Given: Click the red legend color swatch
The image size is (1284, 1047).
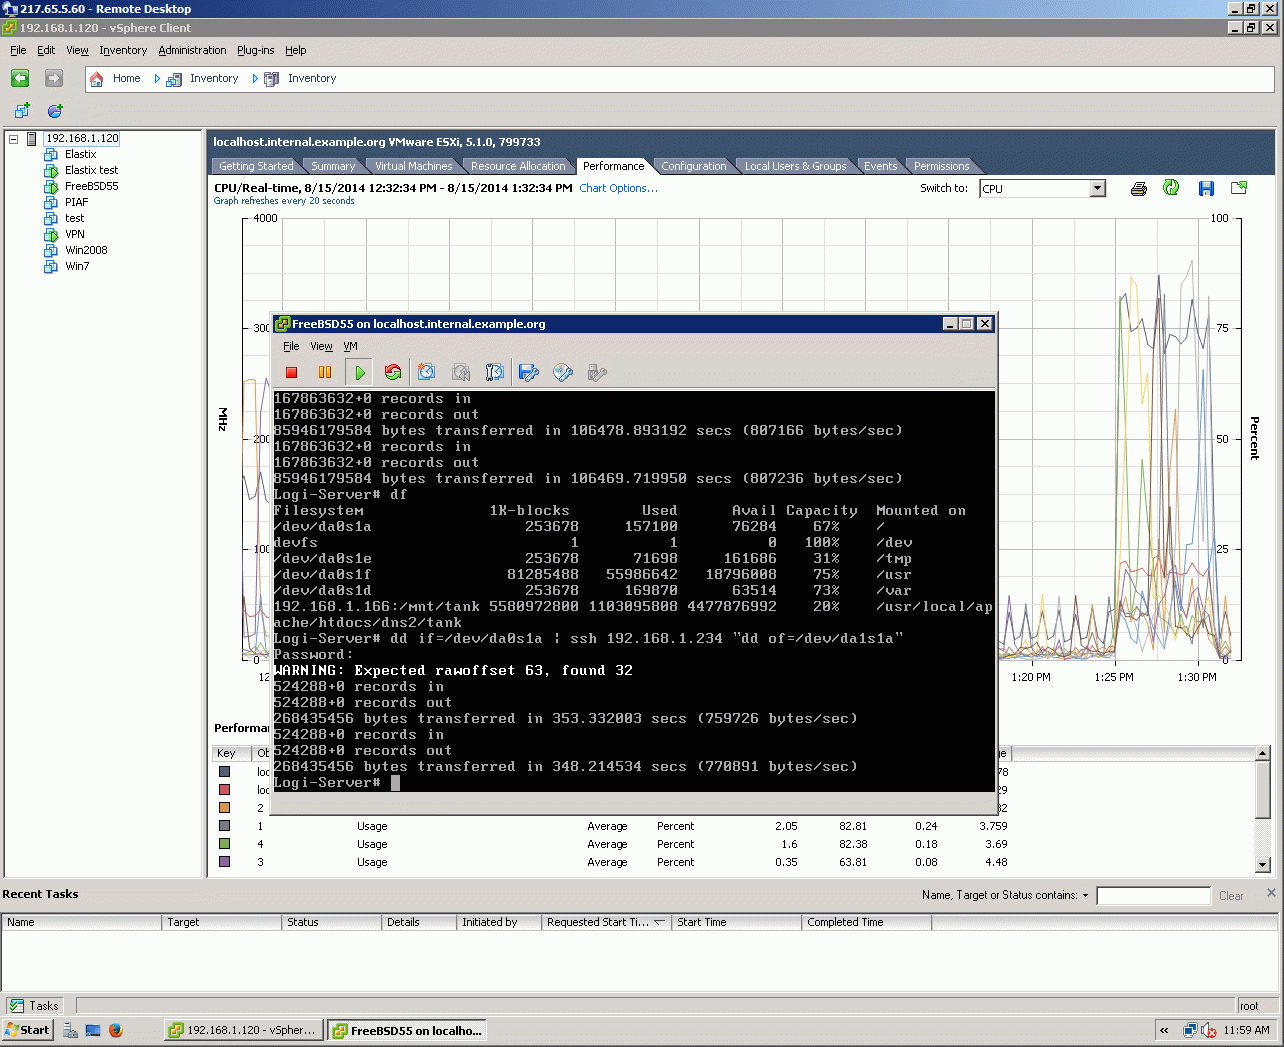Looking at the screenshot, I should (x=224, y=790).
